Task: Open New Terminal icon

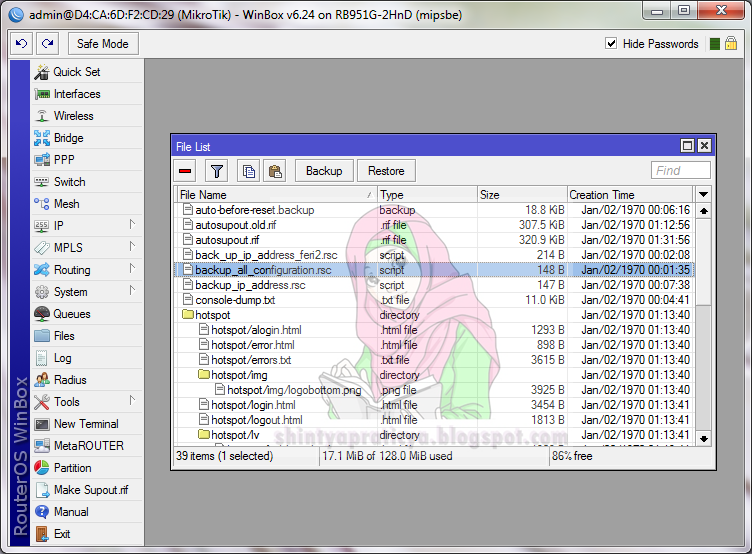Action: [42, 424]
